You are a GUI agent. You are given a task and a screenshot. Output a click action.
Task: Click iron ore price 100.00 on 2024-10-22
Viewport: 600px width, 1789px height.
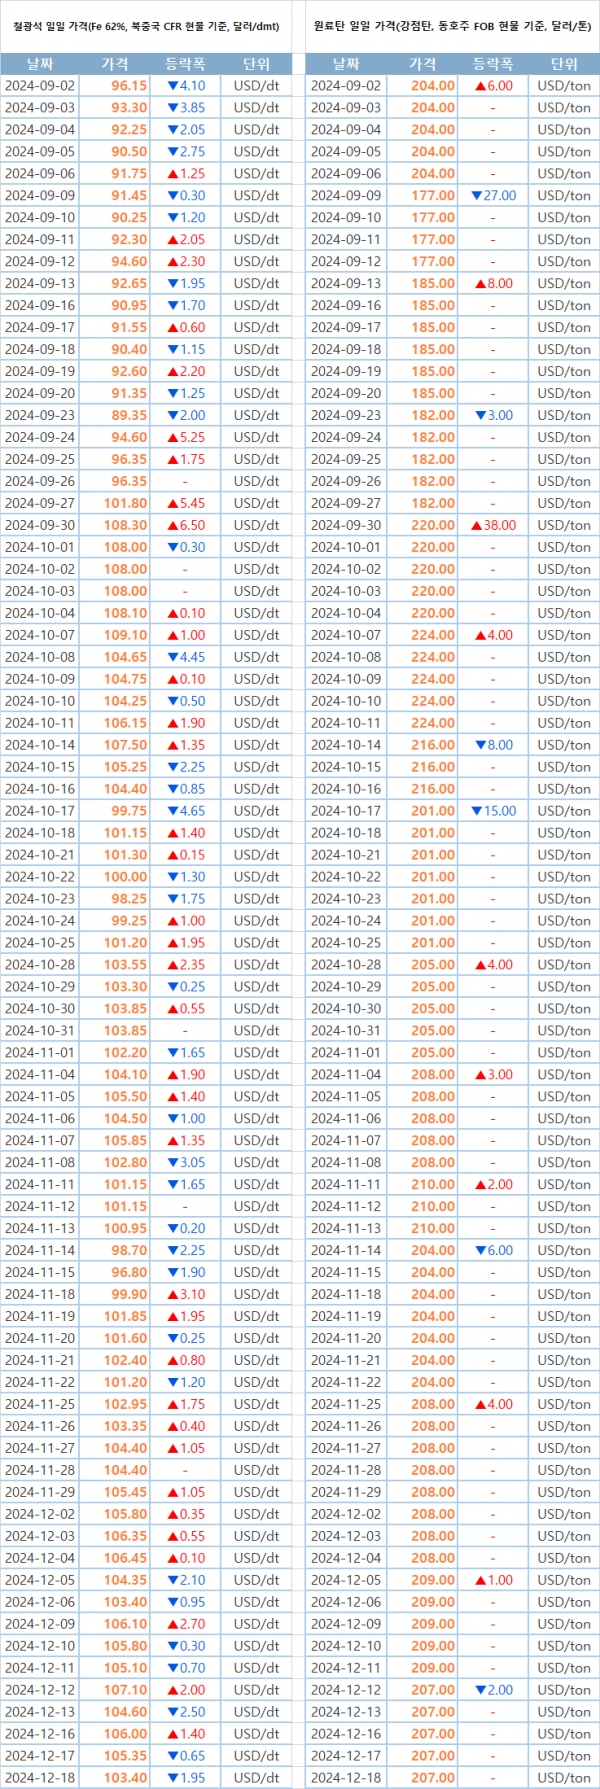point(126,877)
